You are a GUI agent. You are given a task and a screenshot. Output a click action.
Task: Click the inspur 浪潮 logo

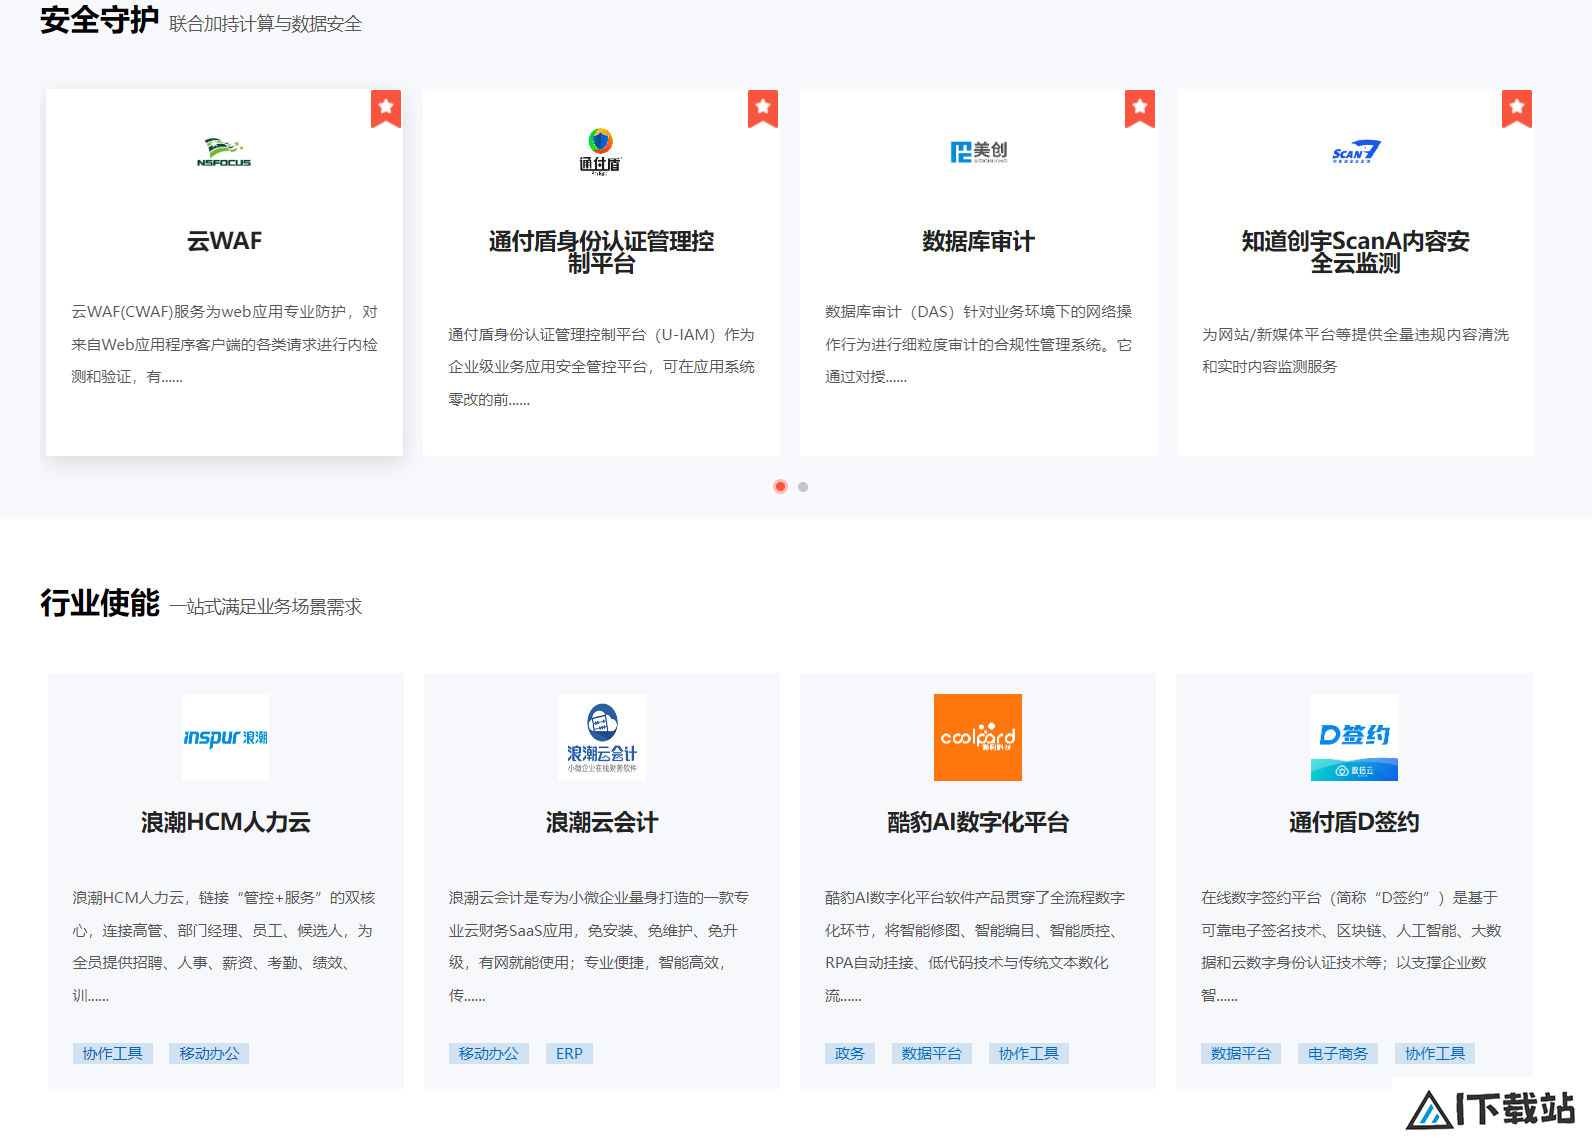click(x=225, y=737)
